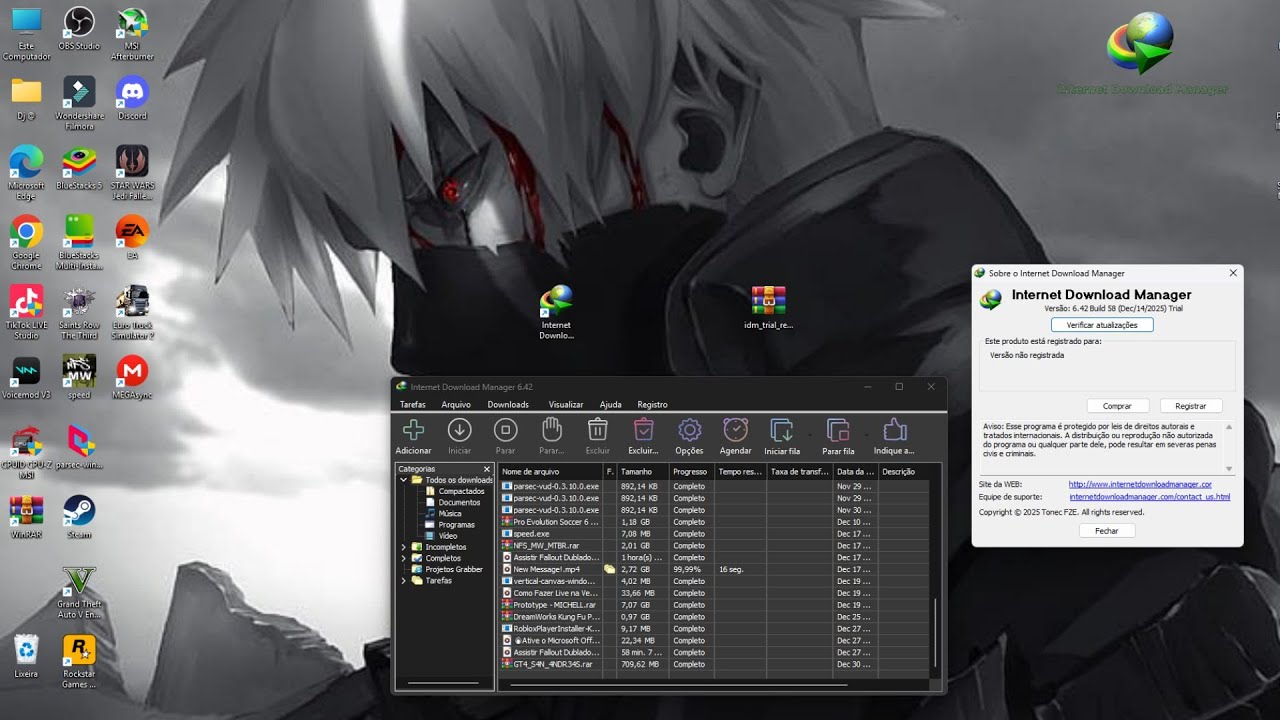Open the internetdownloadmanager.com website link

[1140, 484]
